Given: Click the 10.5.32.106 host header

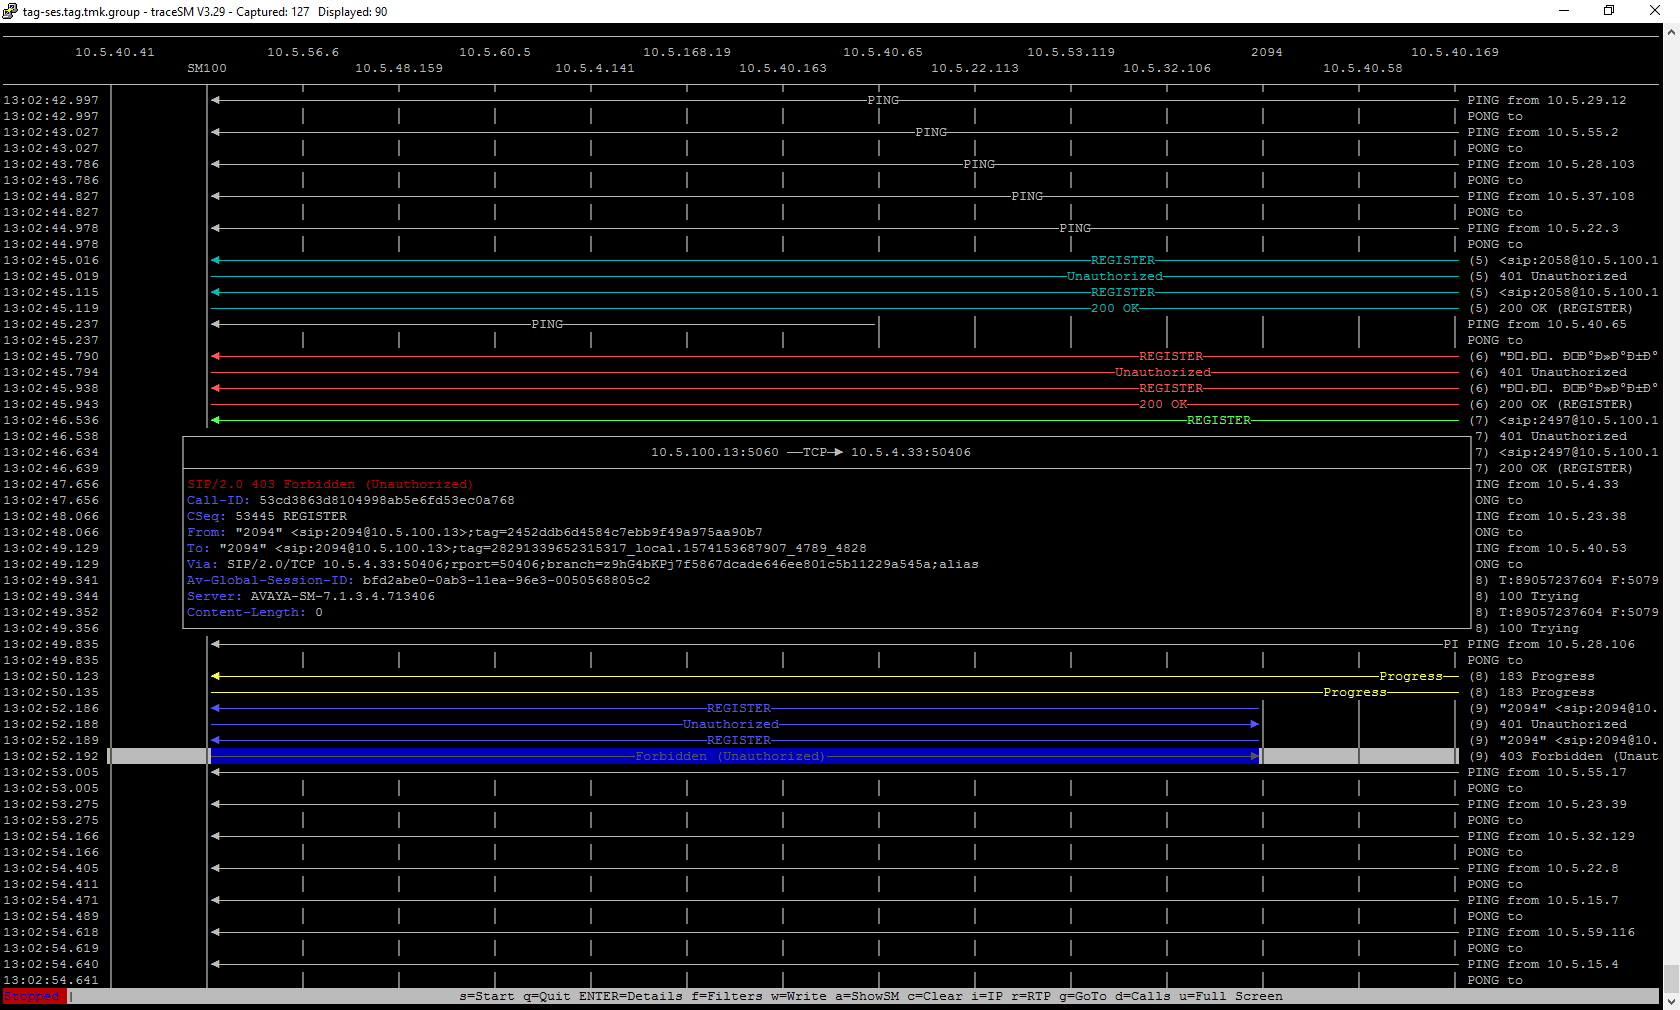Looking at the screenshot, I should pos(1167,68).
